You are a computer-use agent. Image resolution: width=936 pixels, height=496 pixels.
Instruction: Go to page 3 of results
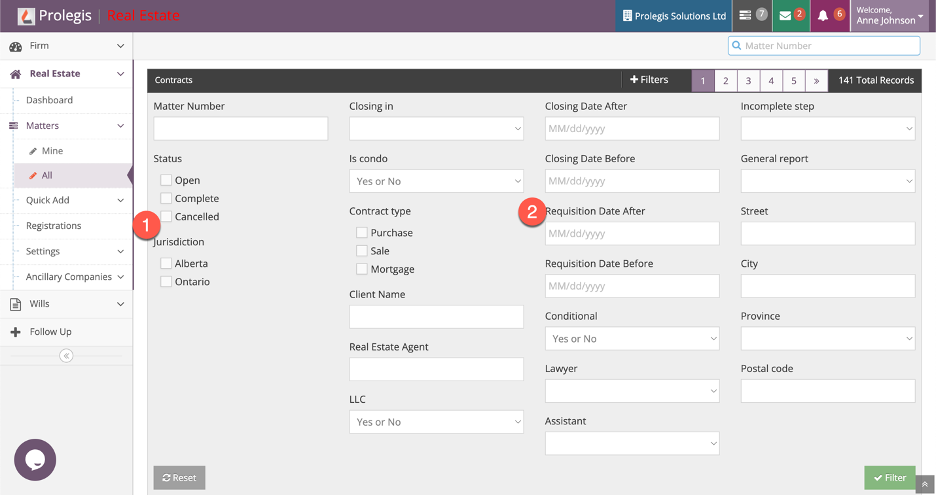(x=748, y=80)
